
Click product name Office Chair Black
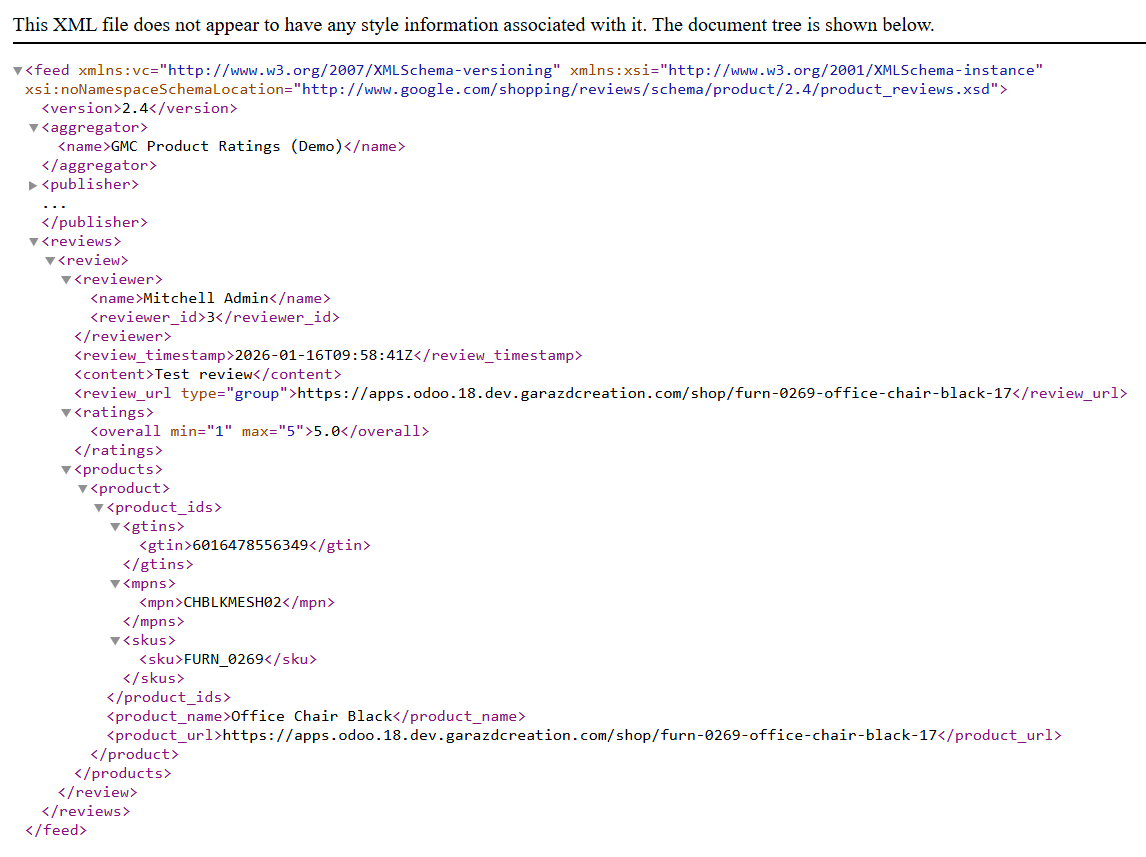(312, 716)
